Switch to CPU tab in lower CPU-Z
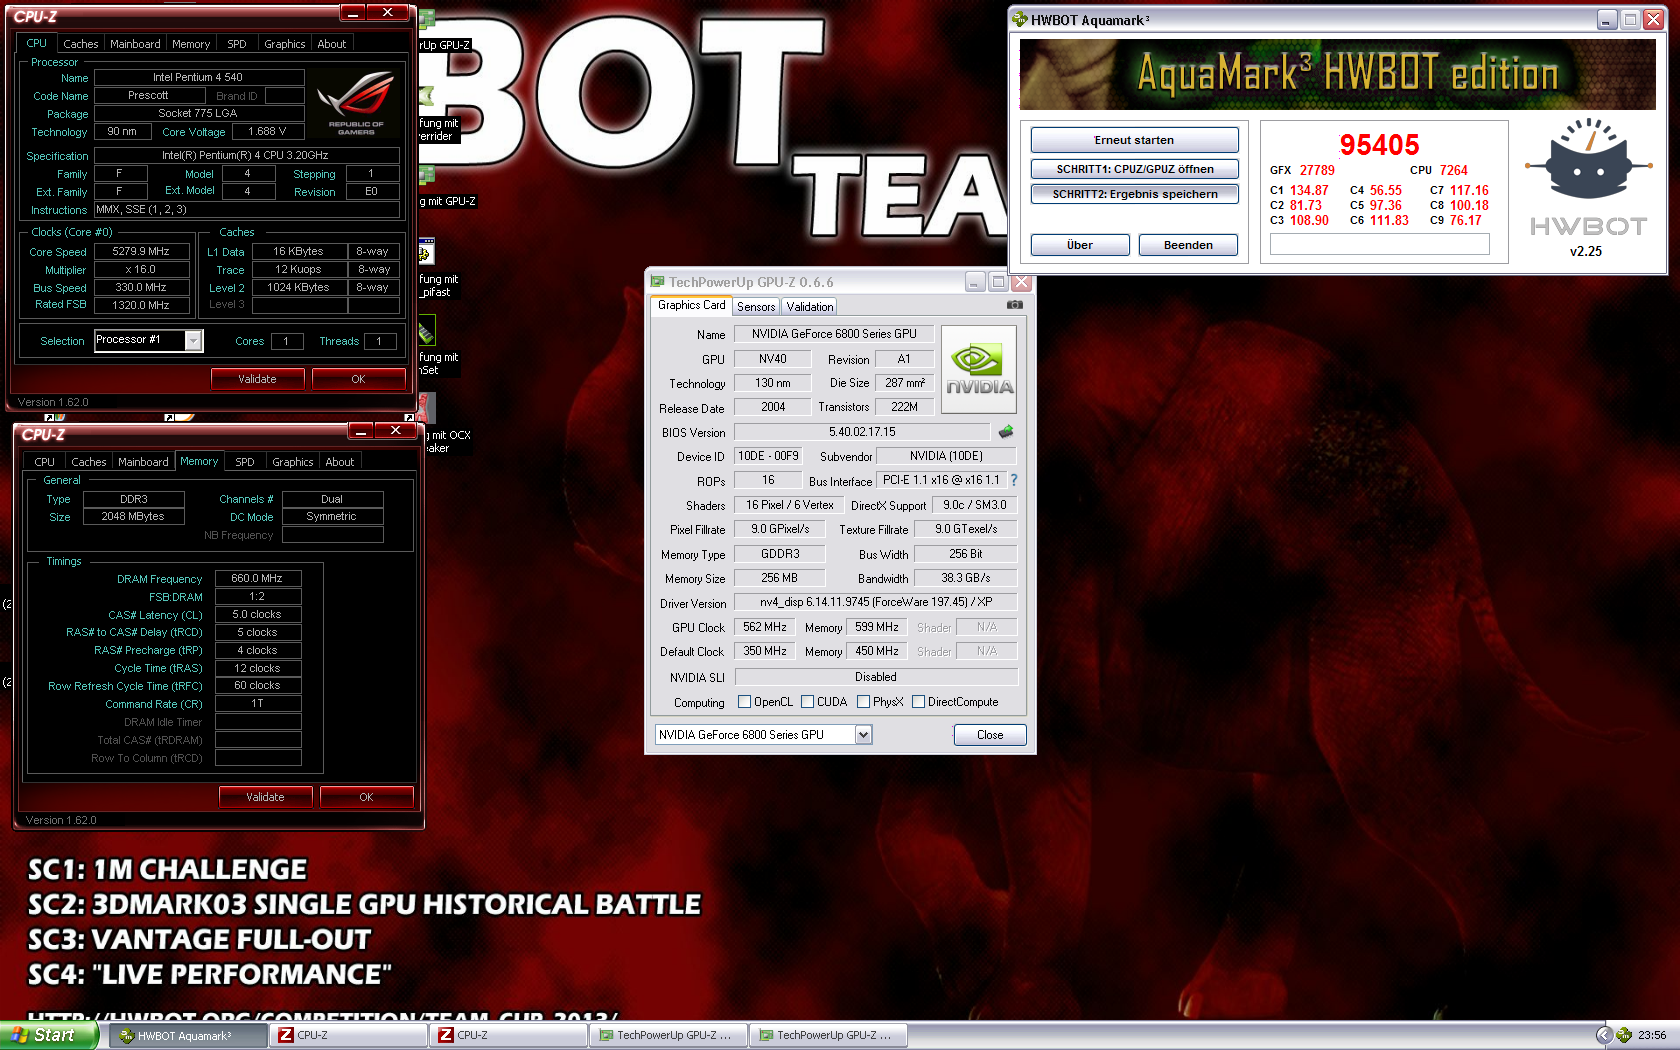 pos(44,462)
